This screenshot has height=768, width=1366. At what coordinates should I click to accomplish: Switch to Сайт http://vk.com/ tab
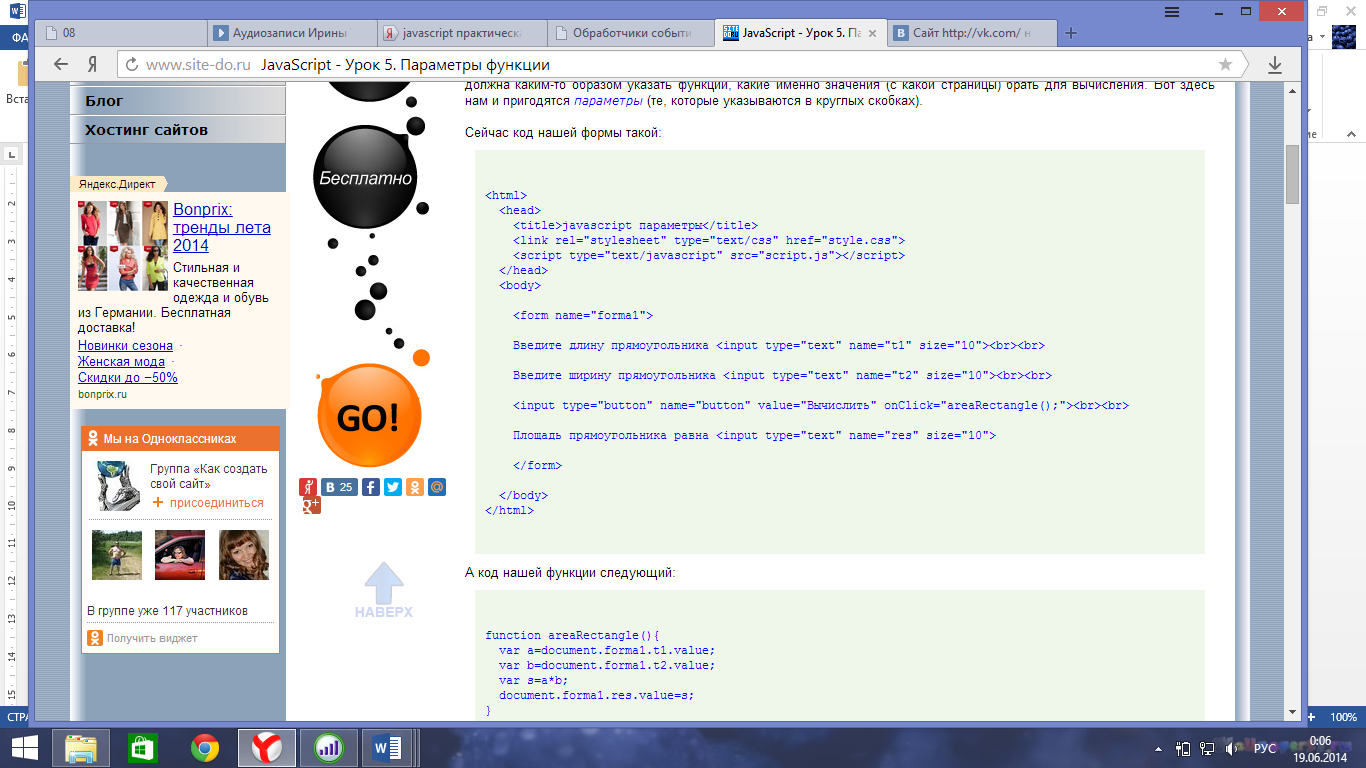pos(971,33)
